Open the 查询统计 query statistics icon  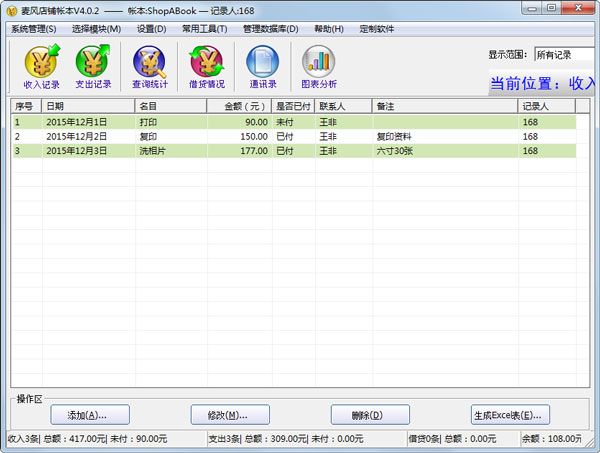click(x=150, y=67)
